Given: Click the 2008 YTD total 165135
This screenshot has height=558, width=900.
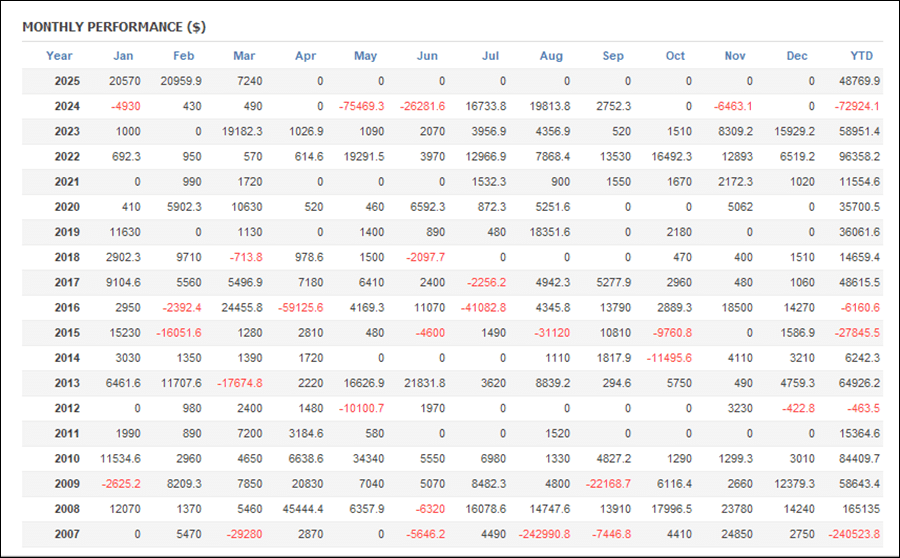Looking at the screenshot, I should point(862,509).
